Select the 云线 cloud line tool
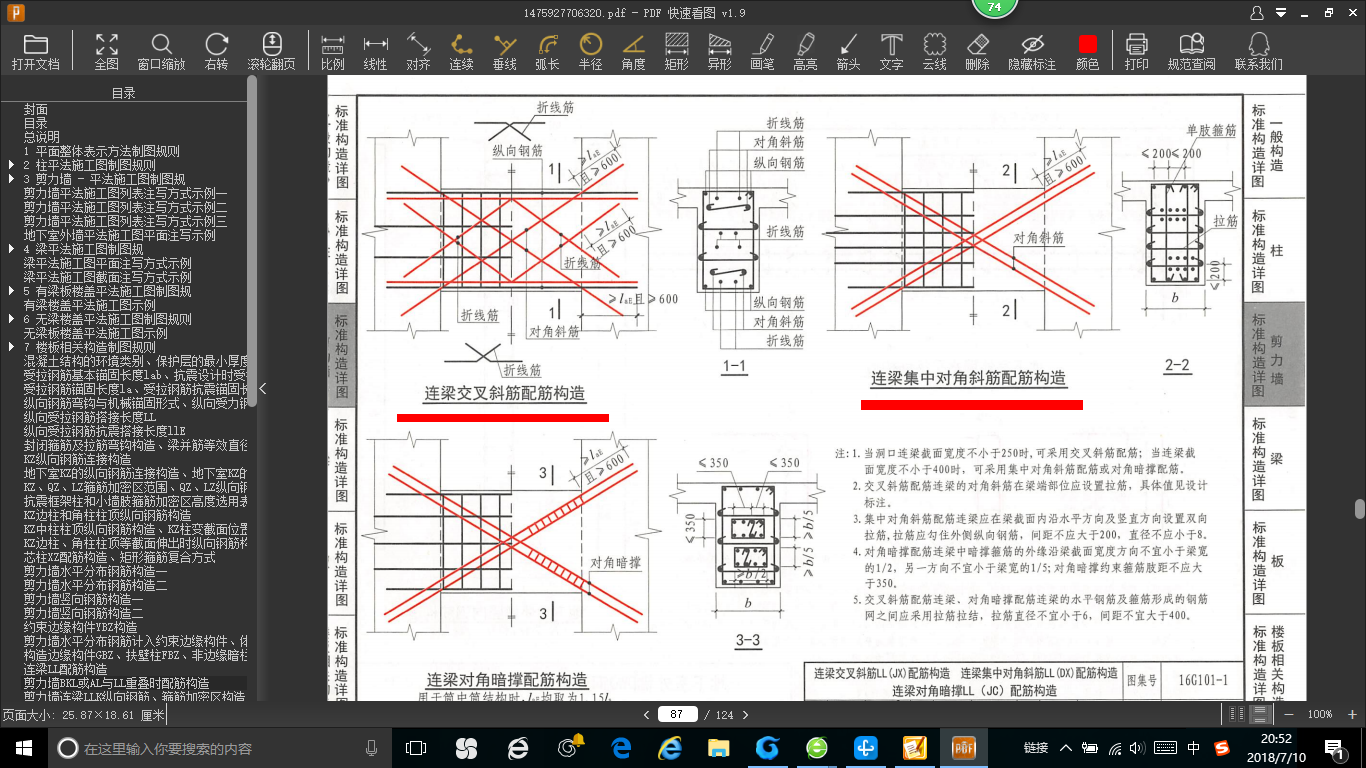The height and width of the screenshot is (768, 1366). click(934, 51)
